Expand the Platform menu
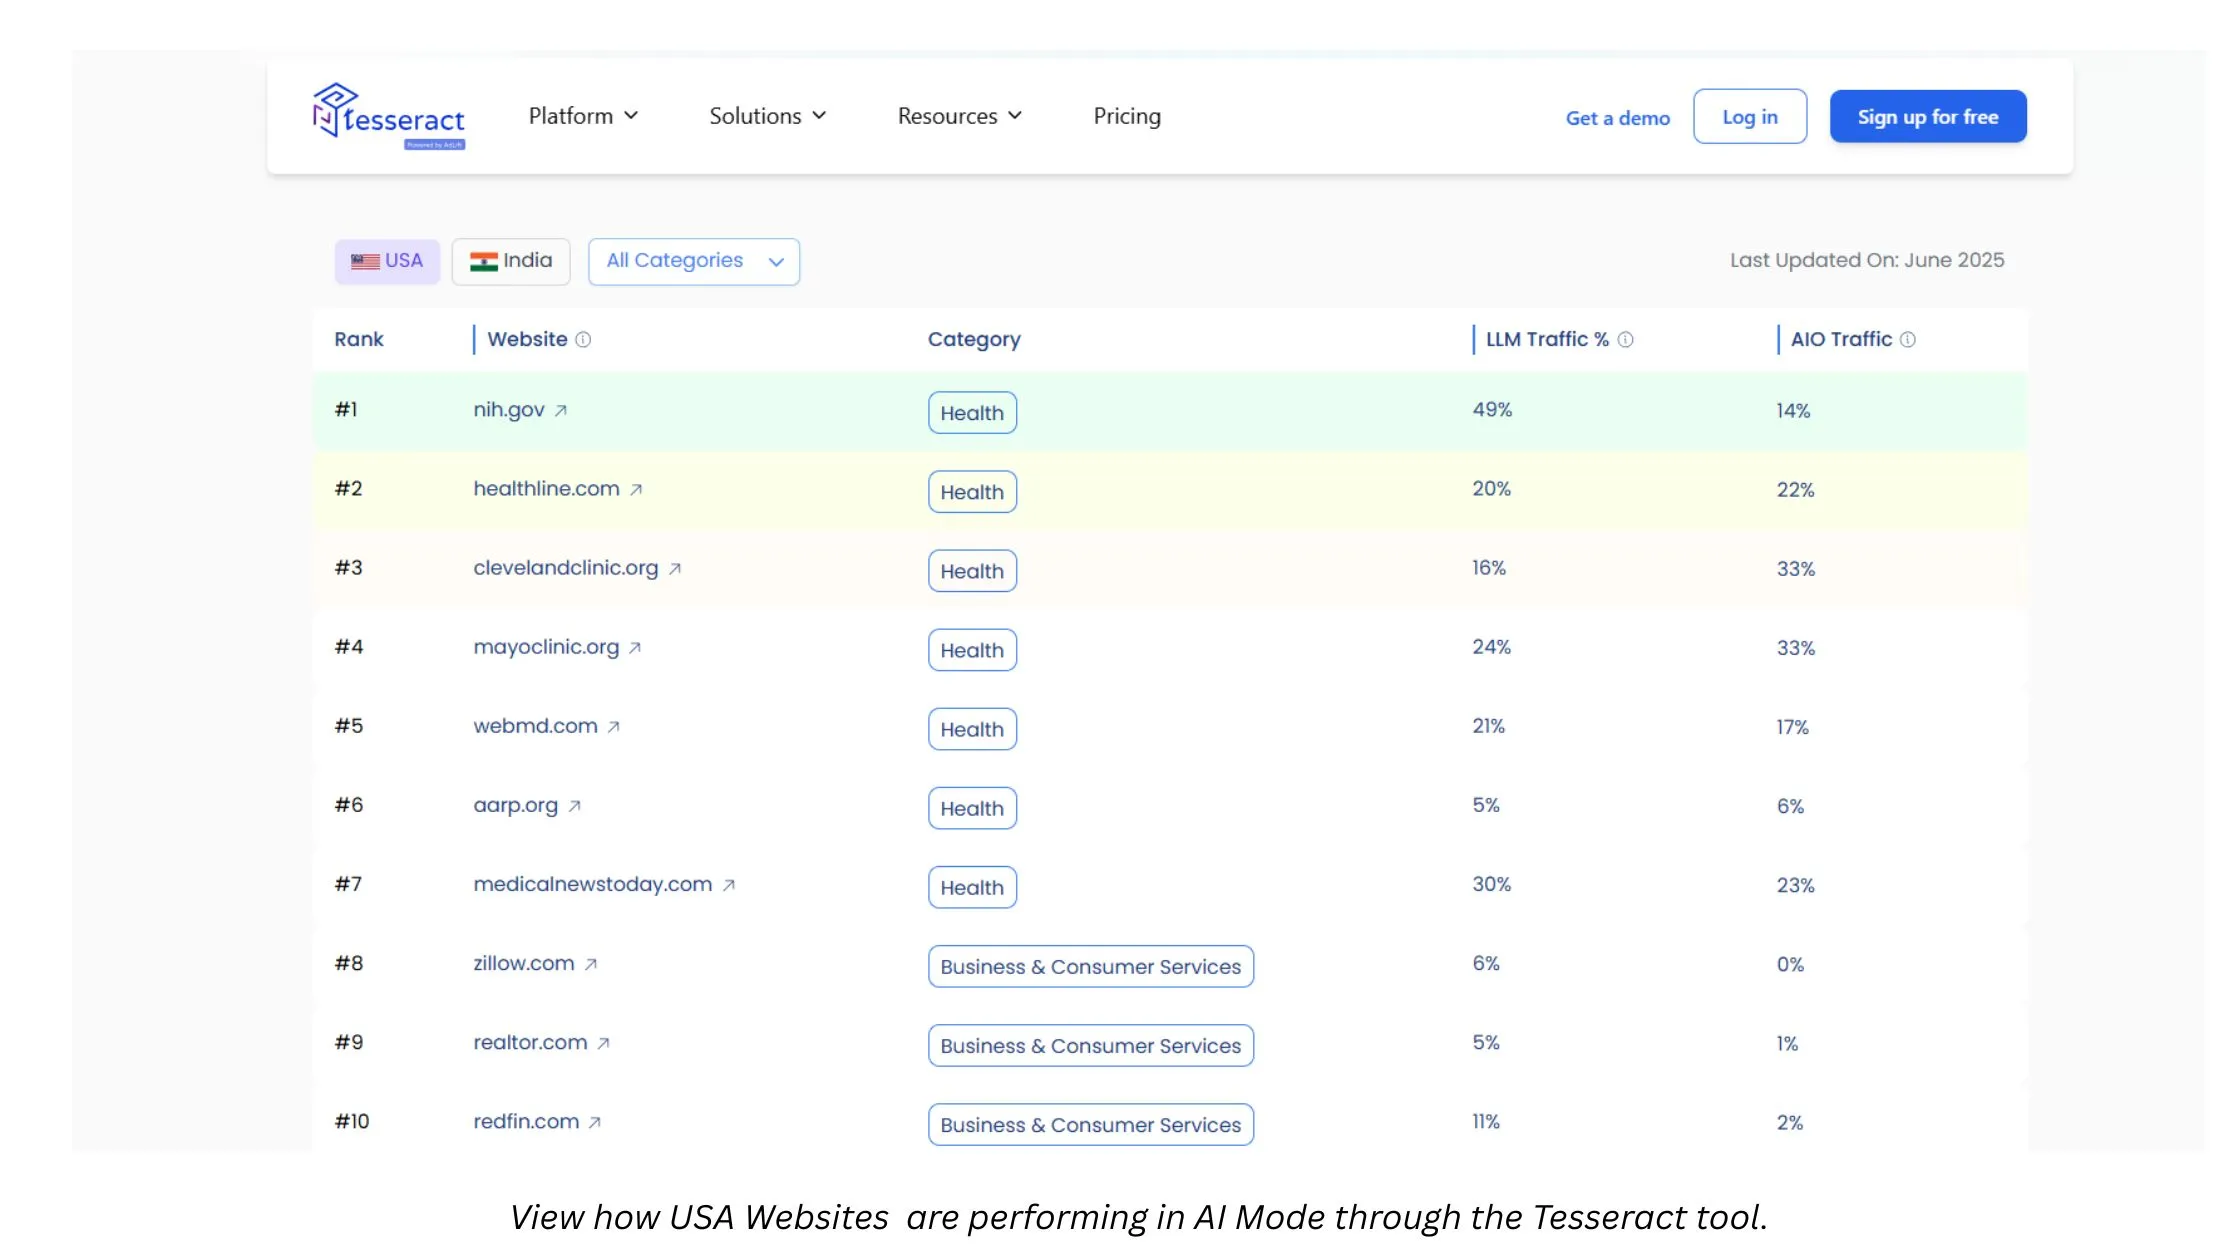 (583, 116)
